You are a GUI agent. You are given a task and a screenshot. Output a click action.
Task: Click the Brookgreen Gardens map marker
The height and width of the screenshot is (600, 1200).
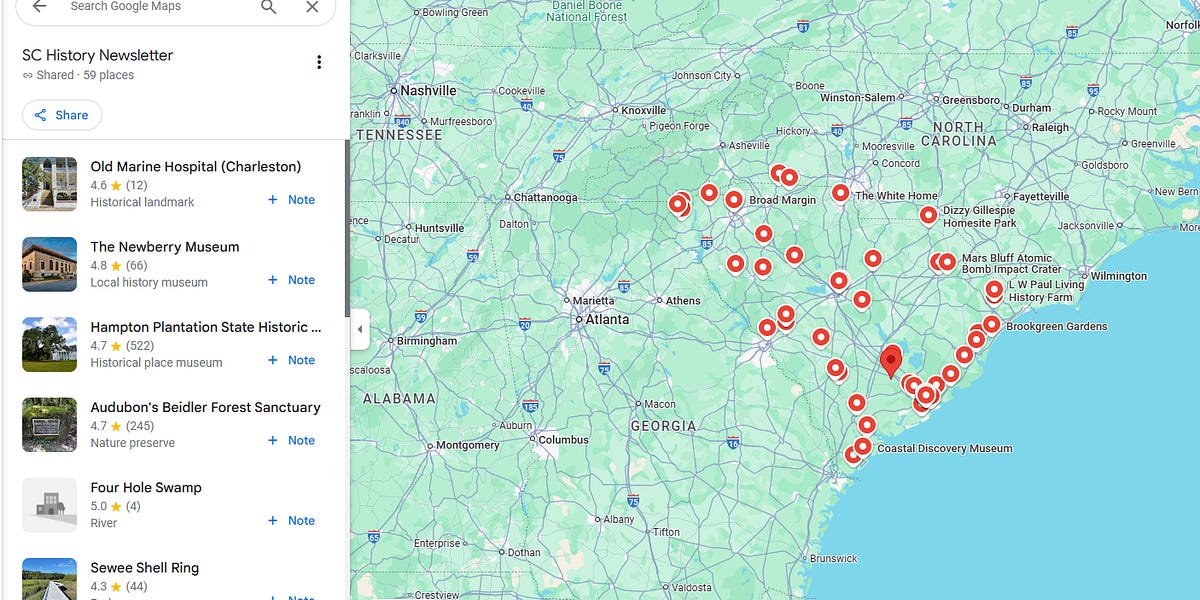point(991,325)
